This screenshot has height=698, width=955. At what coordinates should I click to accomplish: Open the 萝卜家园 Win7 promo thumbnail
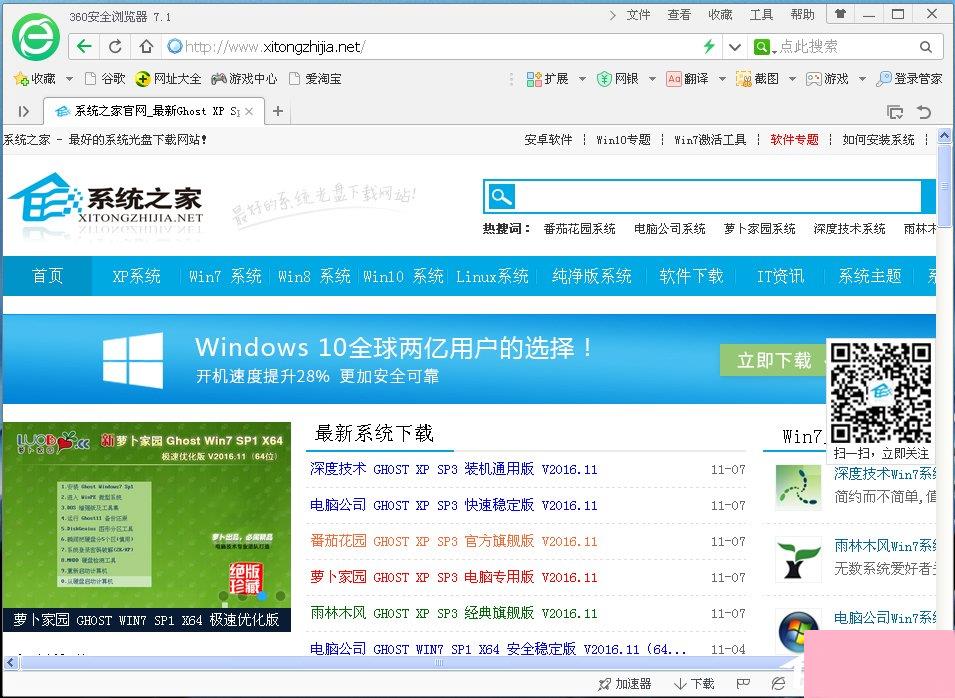(147, 527)
